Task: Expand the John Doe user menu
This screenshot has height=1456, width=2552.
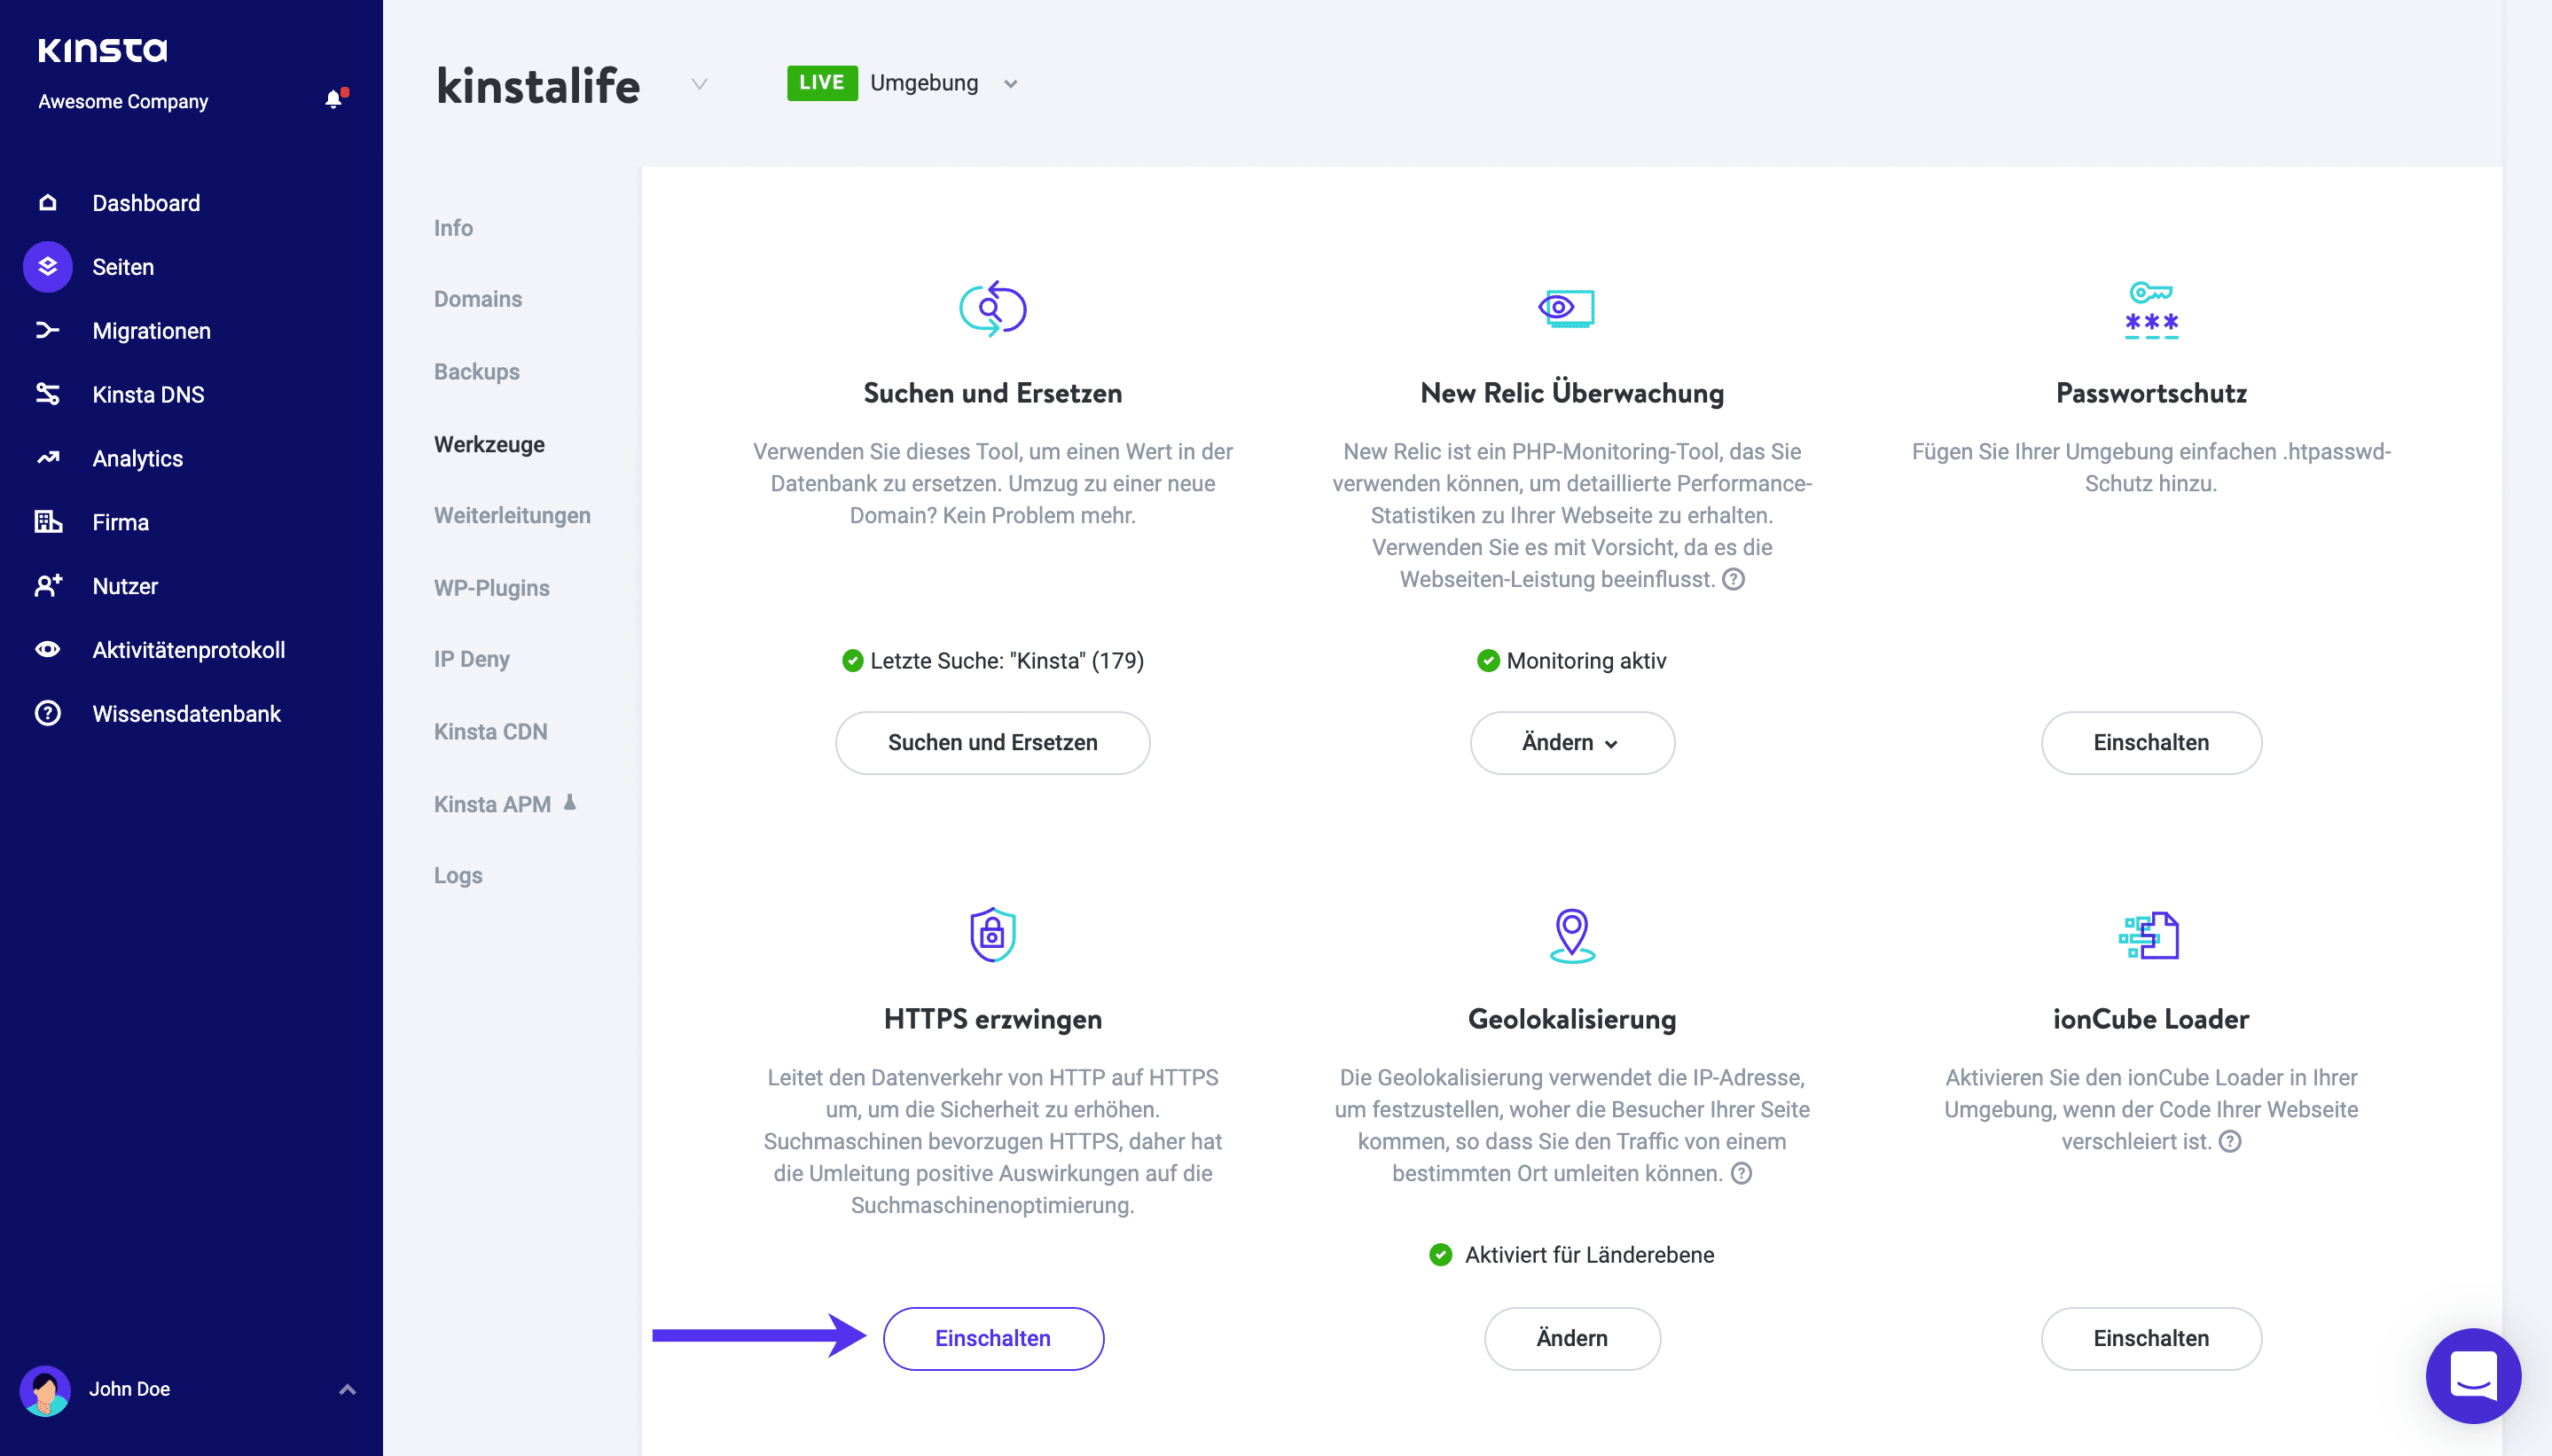Action: [x=347, y=1390]
